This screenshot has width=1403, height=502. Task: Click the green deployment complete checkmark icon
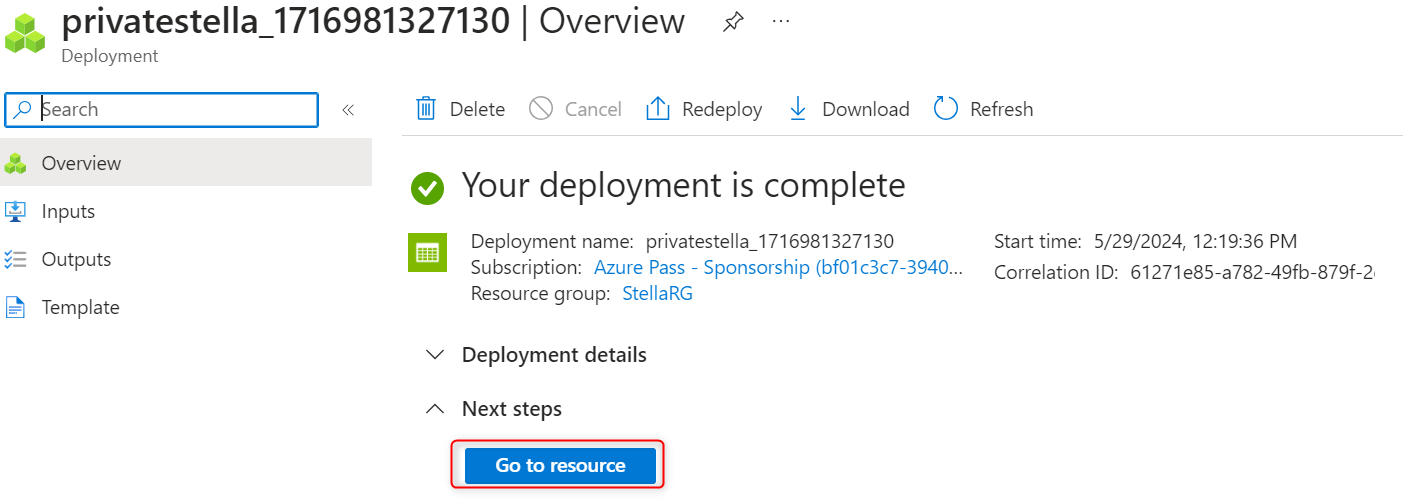[x=428, y=187]
